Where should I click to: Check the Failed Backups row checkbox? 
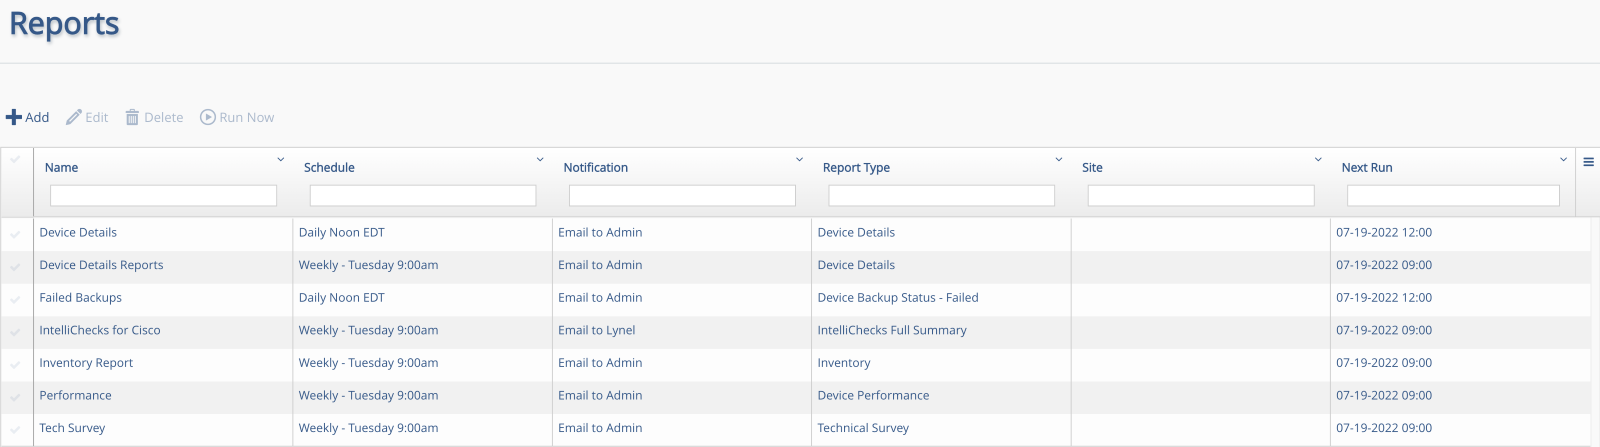point(15,300)
